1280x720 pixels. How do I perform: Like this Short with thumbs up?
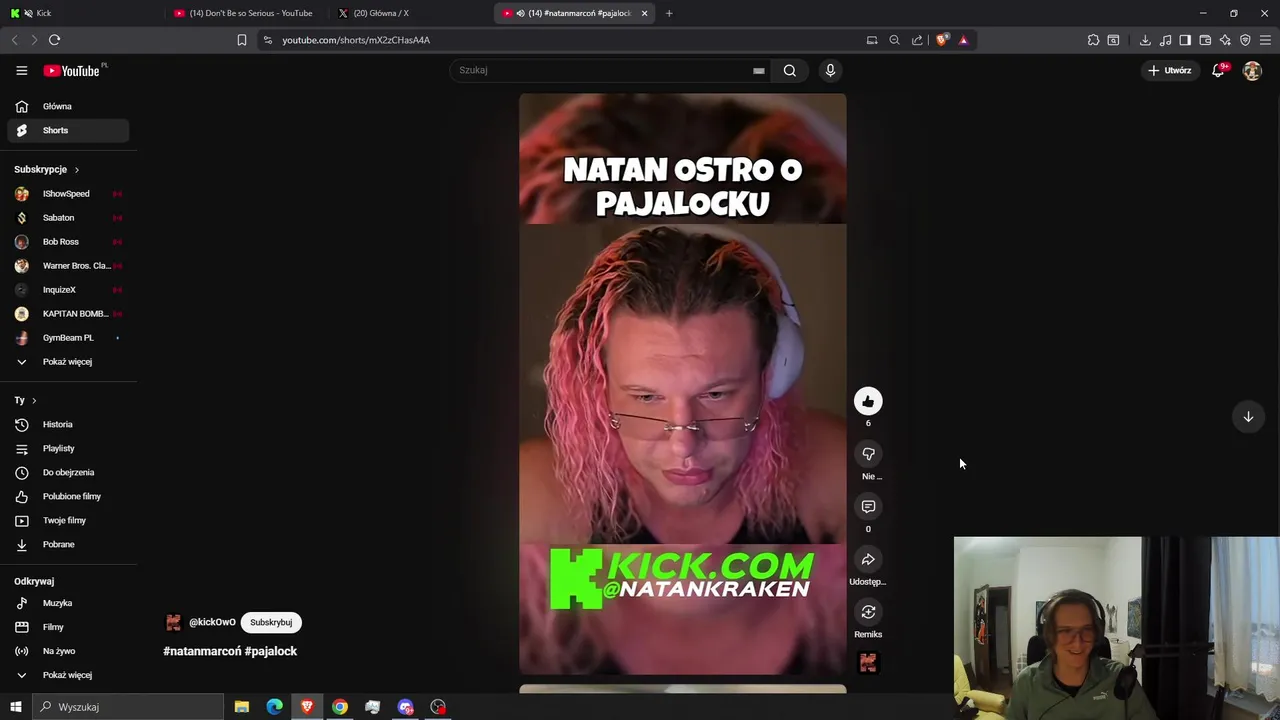tap(868, 401)
